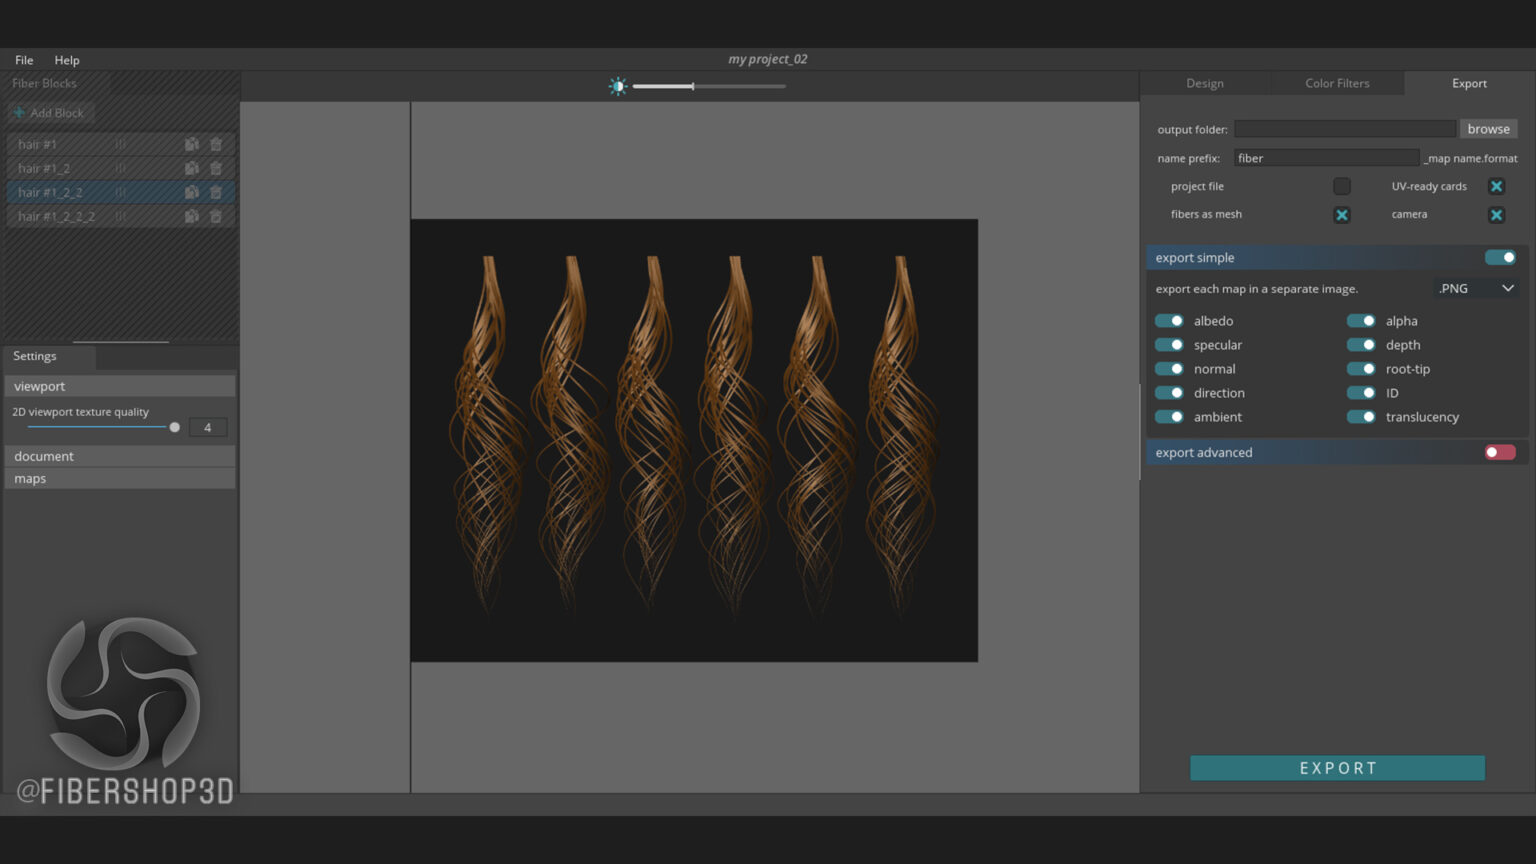Switch to the Color Filters tab
Image resolution: width=1536 pixels, height=864 pixels.
coord(1337,83)
